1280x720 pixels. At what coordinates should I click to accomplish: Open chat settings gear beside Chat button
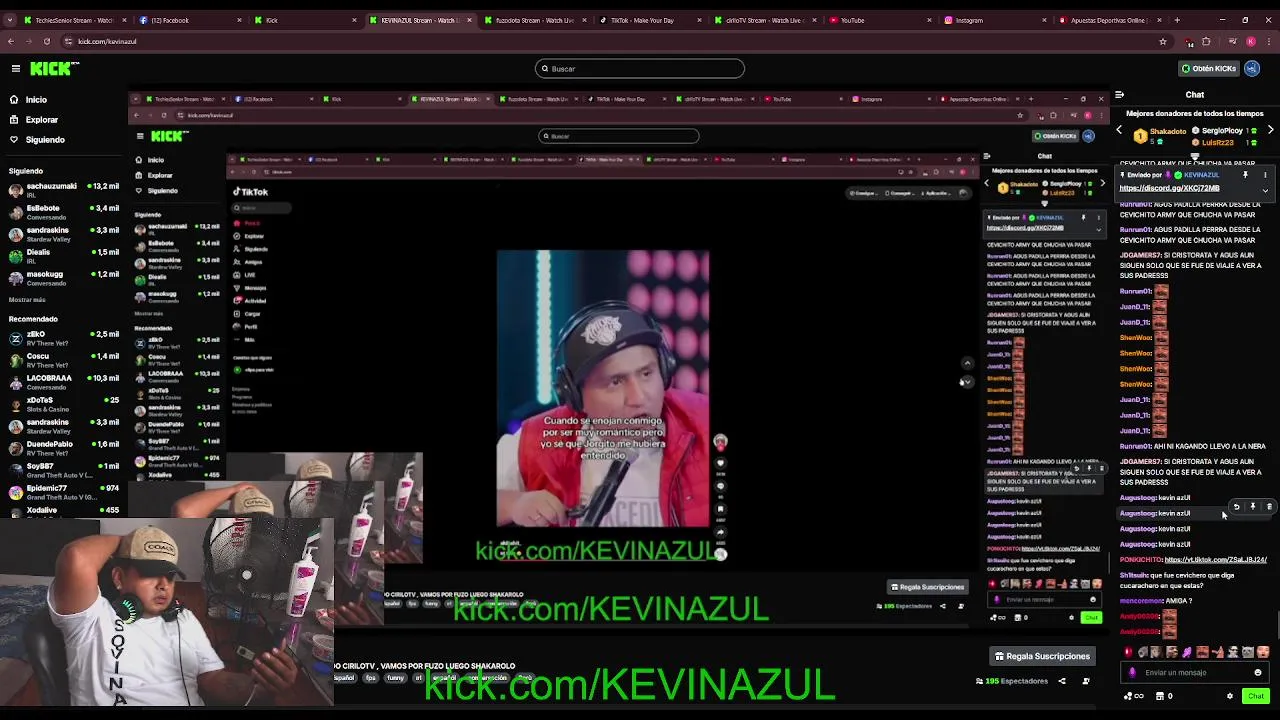pyautogui.click(x=1230, y=696)
